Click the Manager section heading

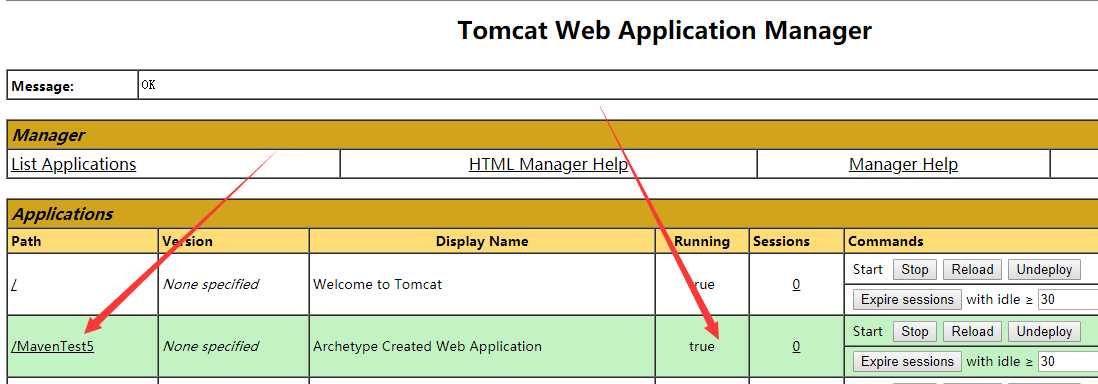[x=48, y=135]
